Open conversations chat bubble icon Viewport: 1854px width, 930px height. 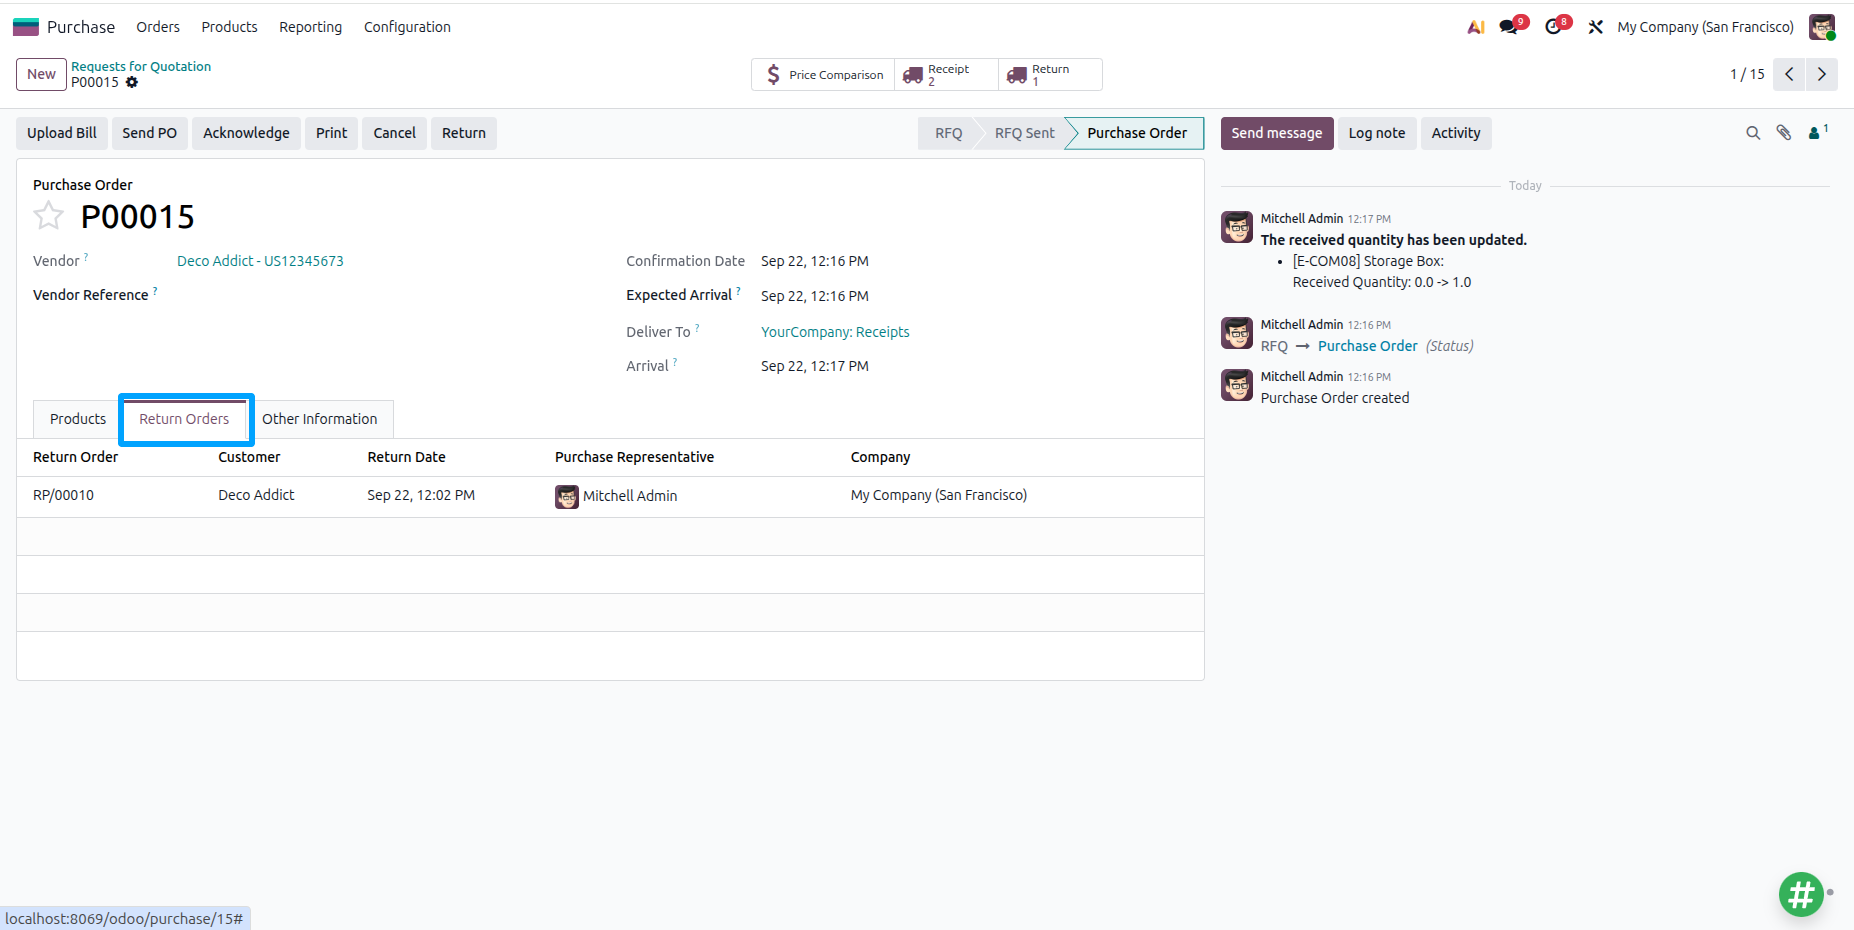pos(1510,27)
